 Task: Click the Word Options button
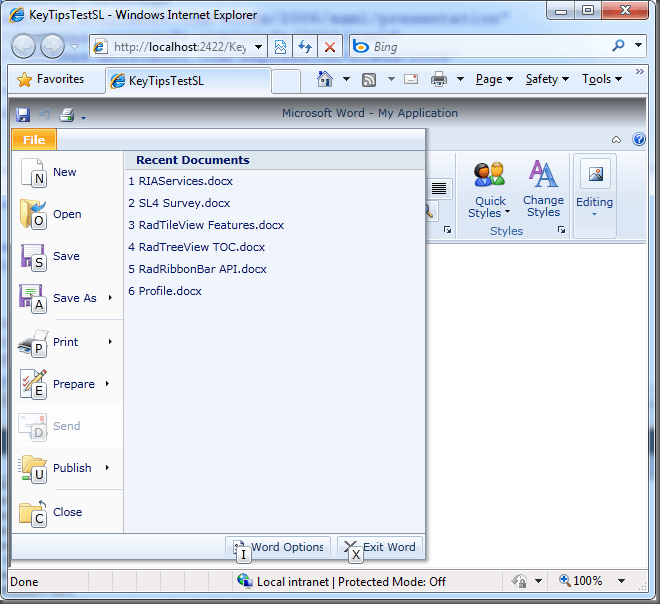[x=278, y=547]
